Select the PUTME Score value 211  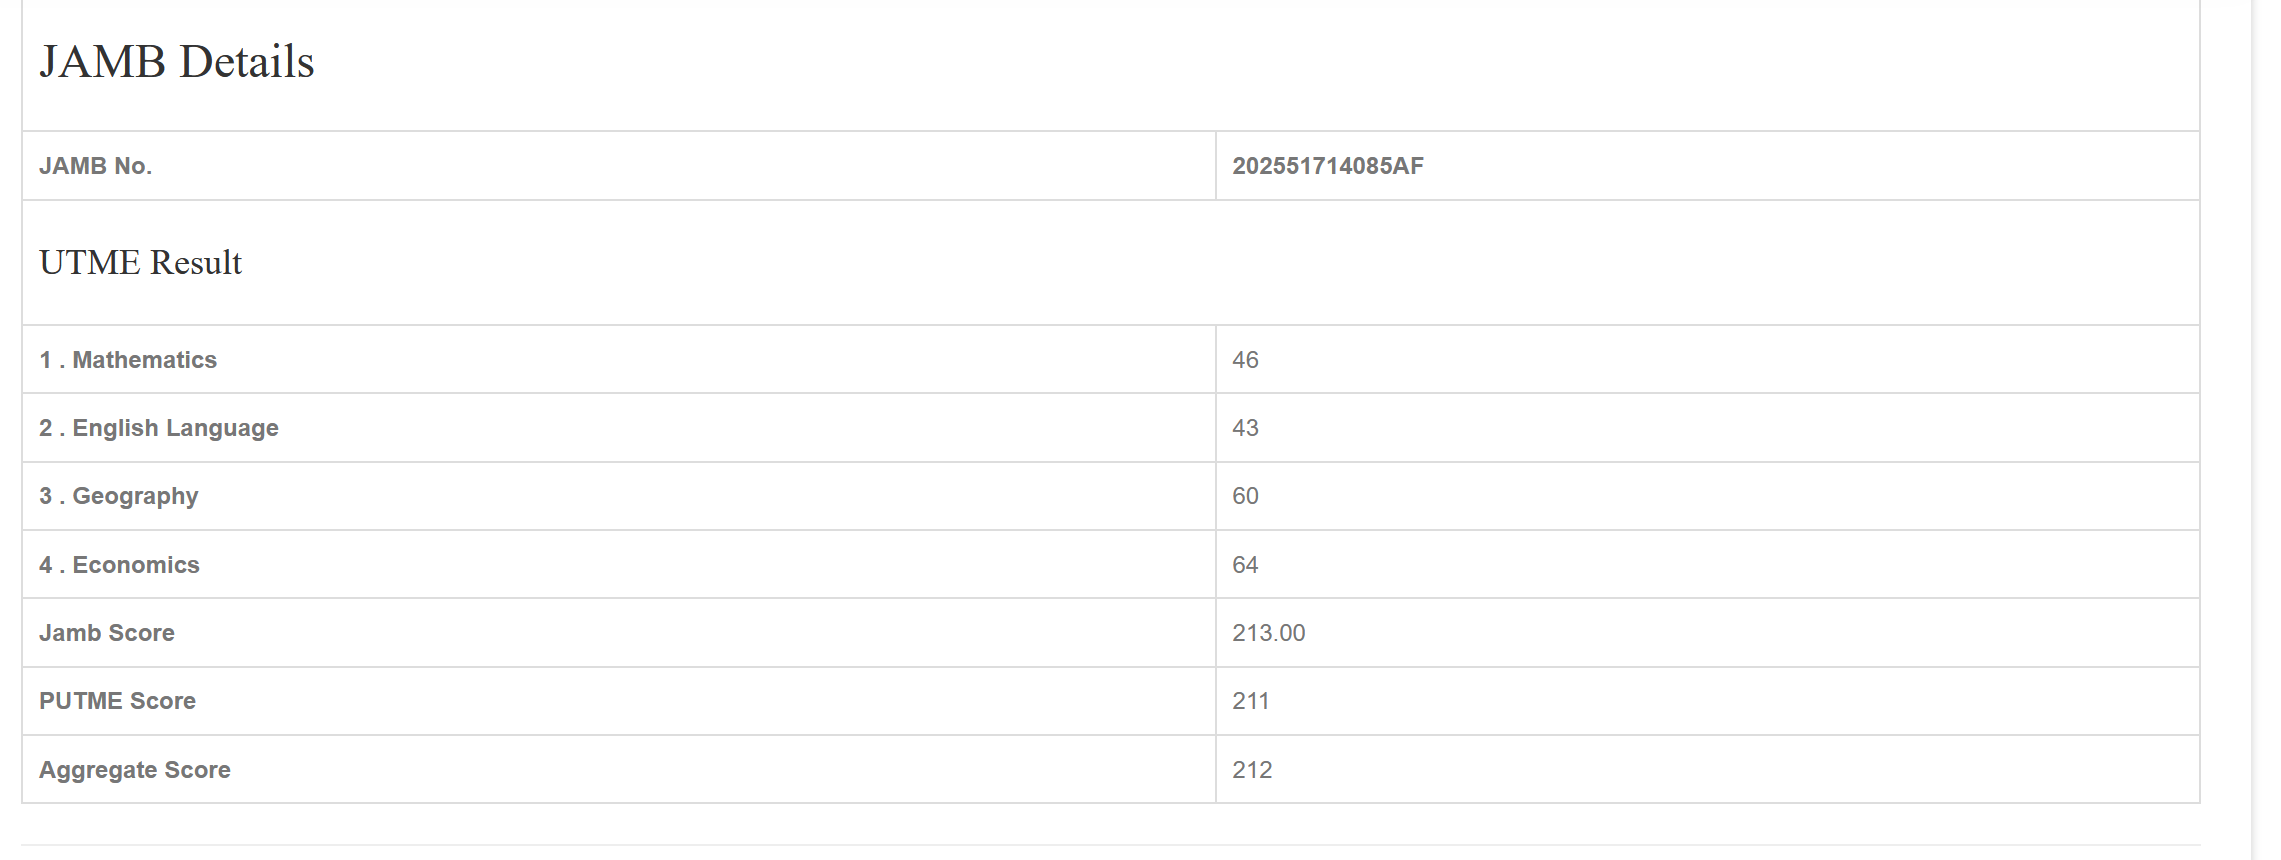click(x=1250, y=701)
